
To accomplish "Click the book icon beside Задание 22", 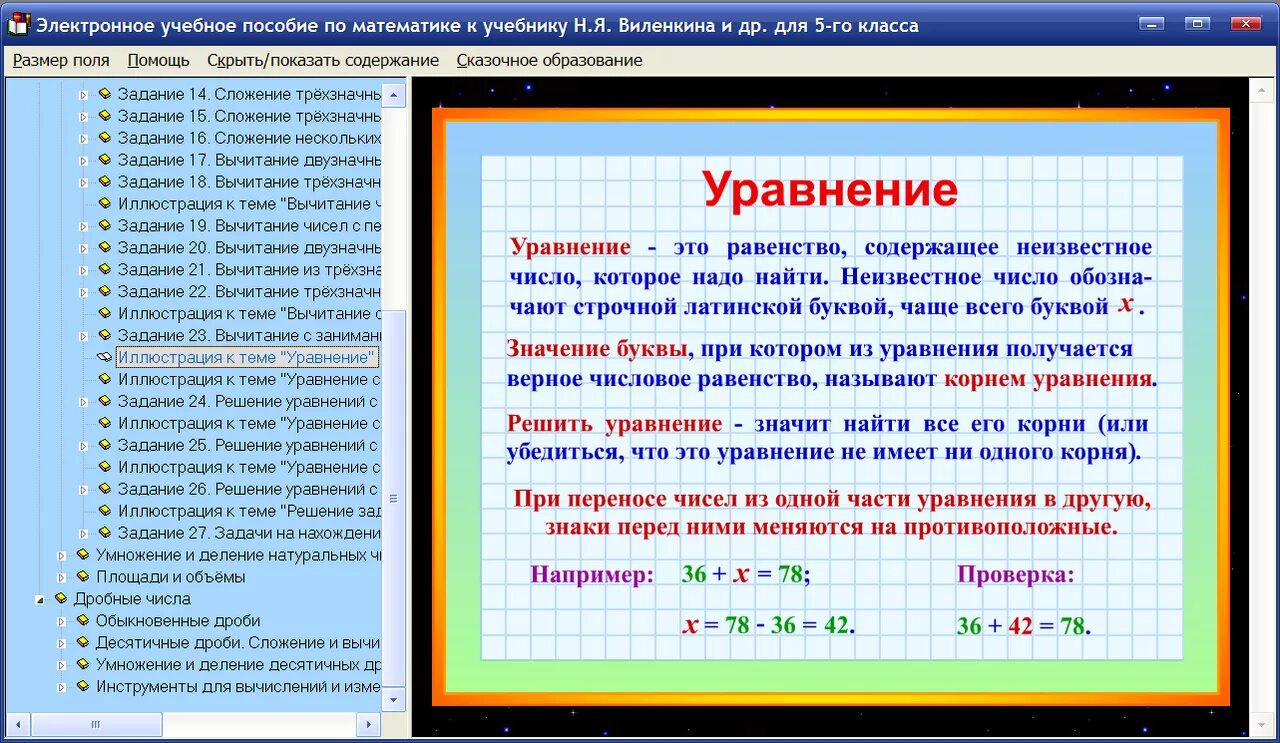I will pyautogui.click(x=104, y=292).
